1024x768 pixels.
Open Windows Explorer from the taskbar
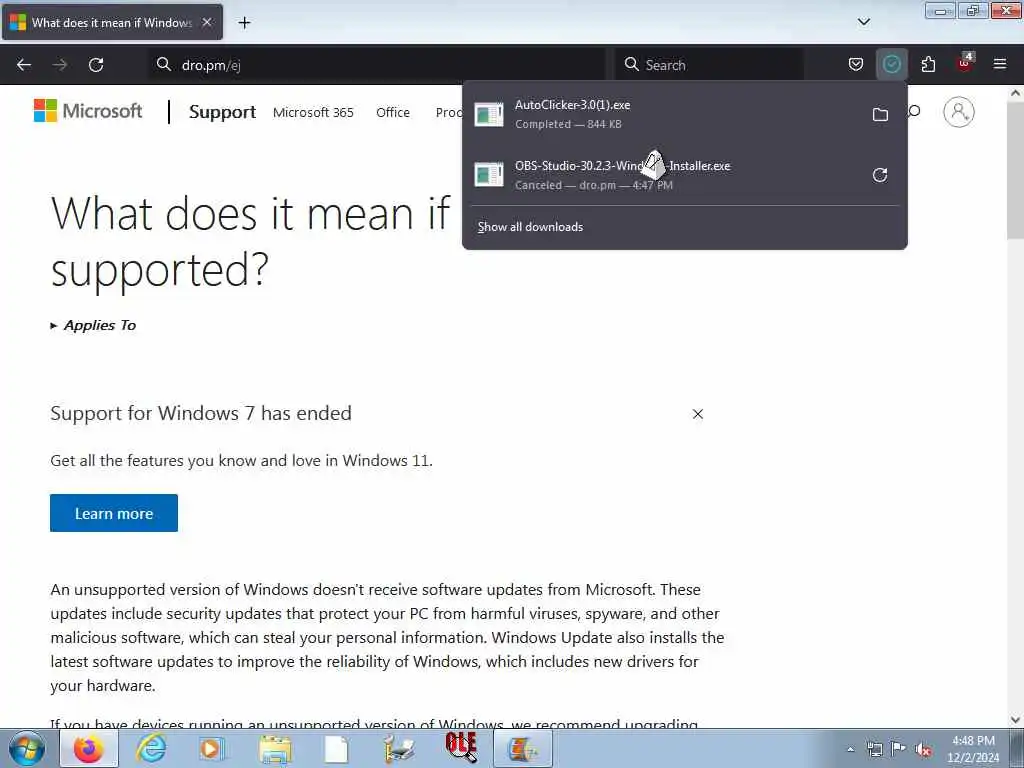pos(275,748)
